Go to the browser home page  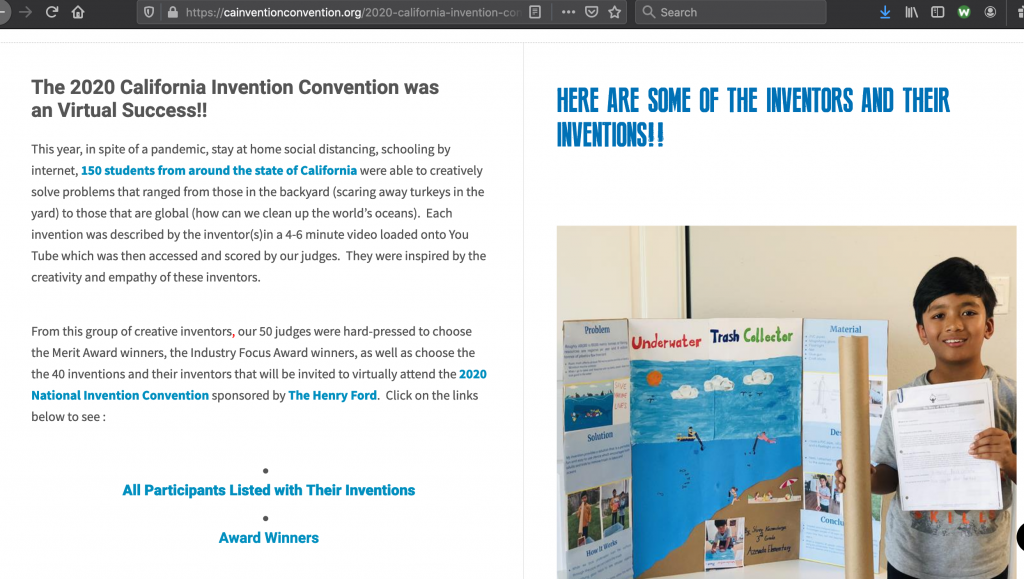[78, 12]
